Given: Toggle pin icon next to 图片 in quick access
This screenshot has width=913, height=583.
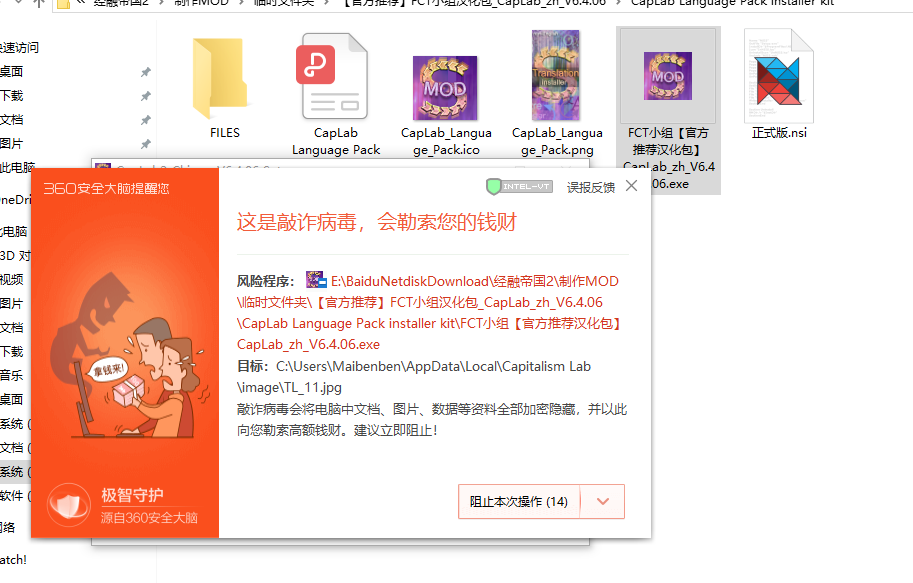Looking at the screenshot, I should 146,144.
